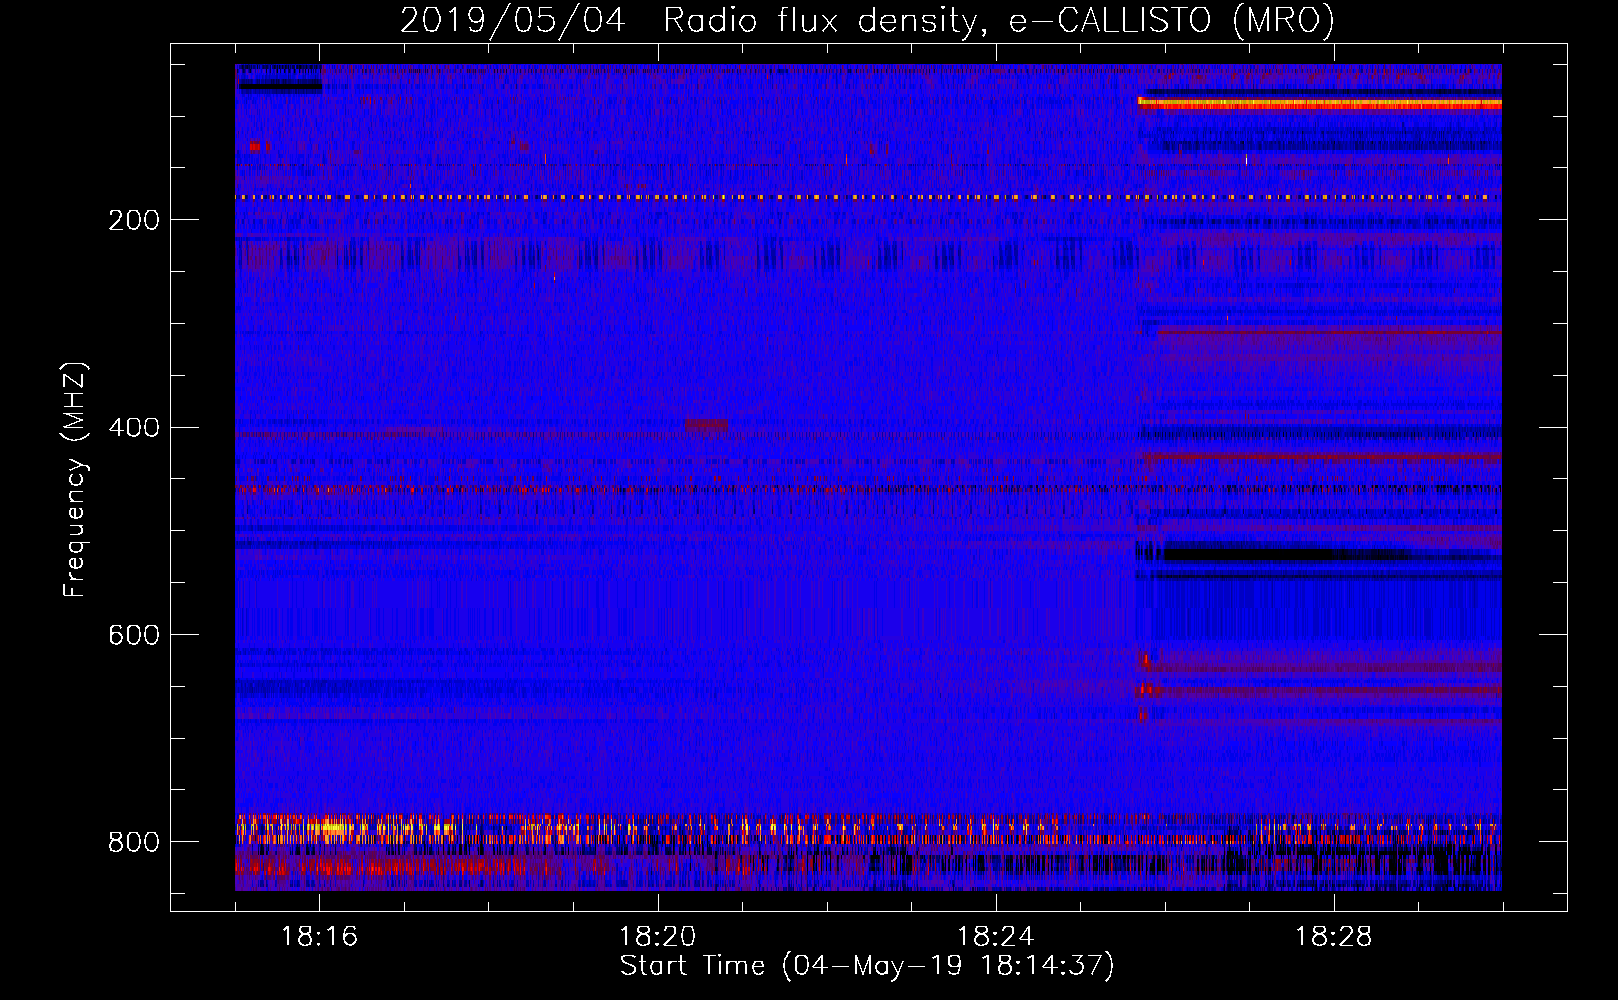This screenshot has width=1618, height=1000.
Task: Click the 18:24 time tick label
Action: [995, 937]
